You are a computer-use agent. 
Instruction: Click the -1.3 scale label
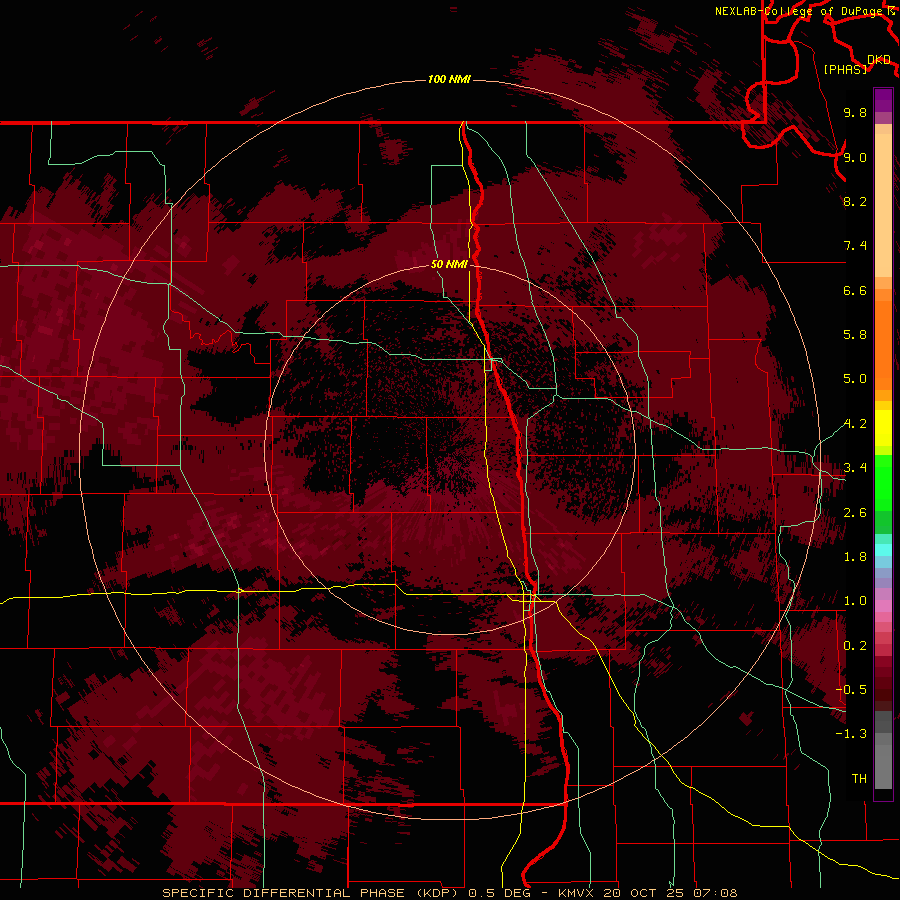click(x=851, y=734)
